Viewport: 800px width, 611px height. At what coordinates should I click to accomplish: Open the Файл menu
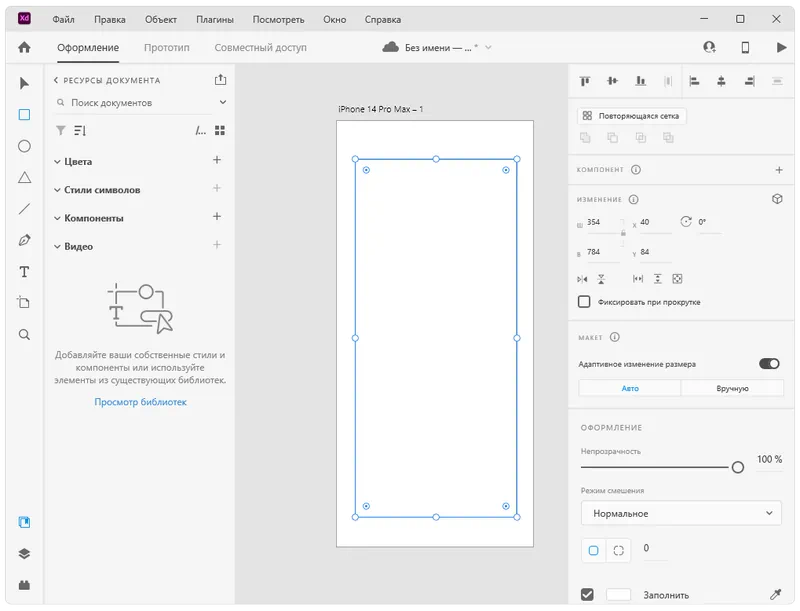[63, 19]
